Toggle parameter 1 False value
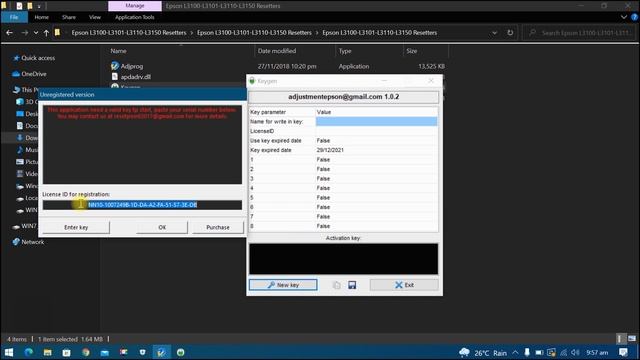The image size is (640, 360). 376,160
